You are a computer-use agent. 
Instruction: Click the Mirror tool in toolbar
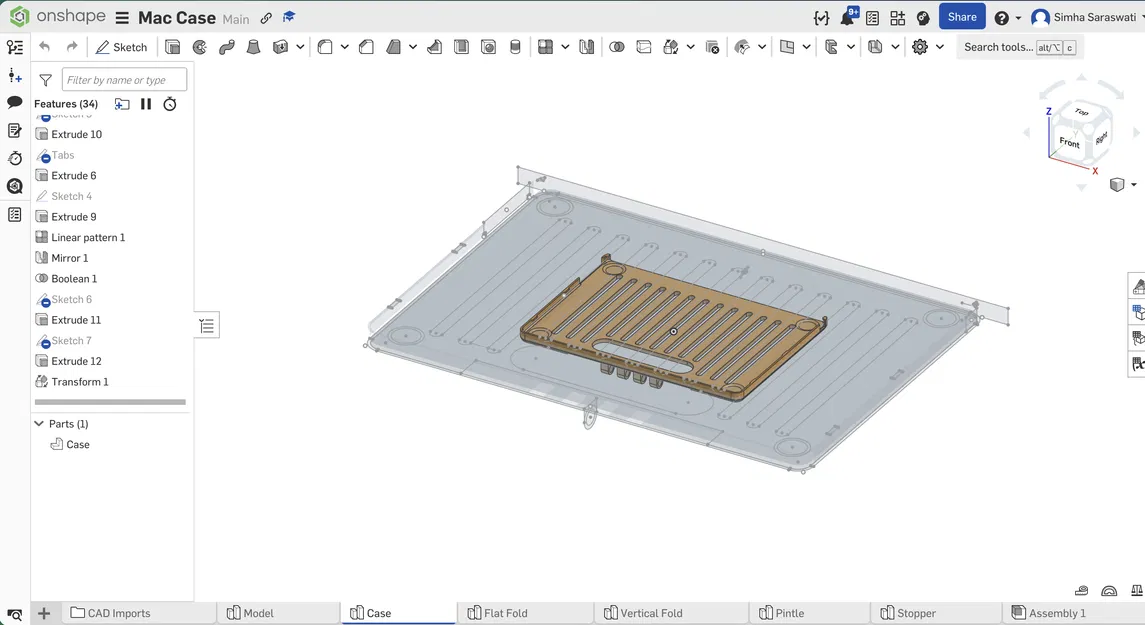pyautogui.click(x=587, y=47)
